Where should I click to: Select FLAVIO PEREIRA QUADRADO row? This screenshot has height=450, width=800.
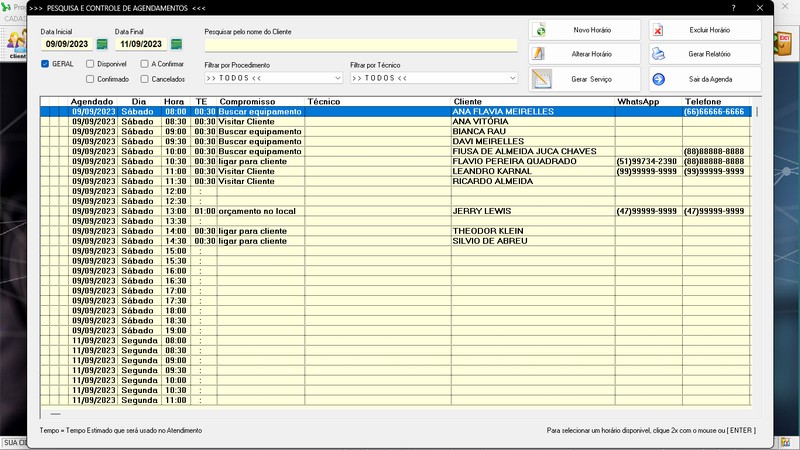tap(395, 161)
